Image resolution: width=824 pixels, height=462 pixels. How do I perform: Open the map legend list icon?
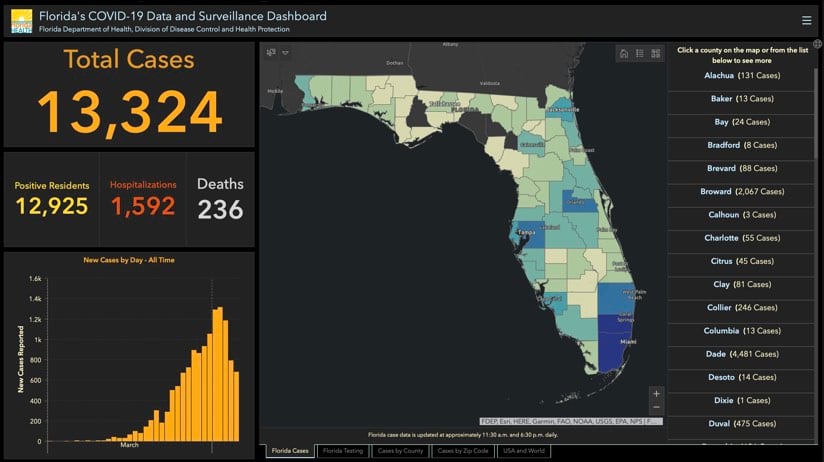640,54
